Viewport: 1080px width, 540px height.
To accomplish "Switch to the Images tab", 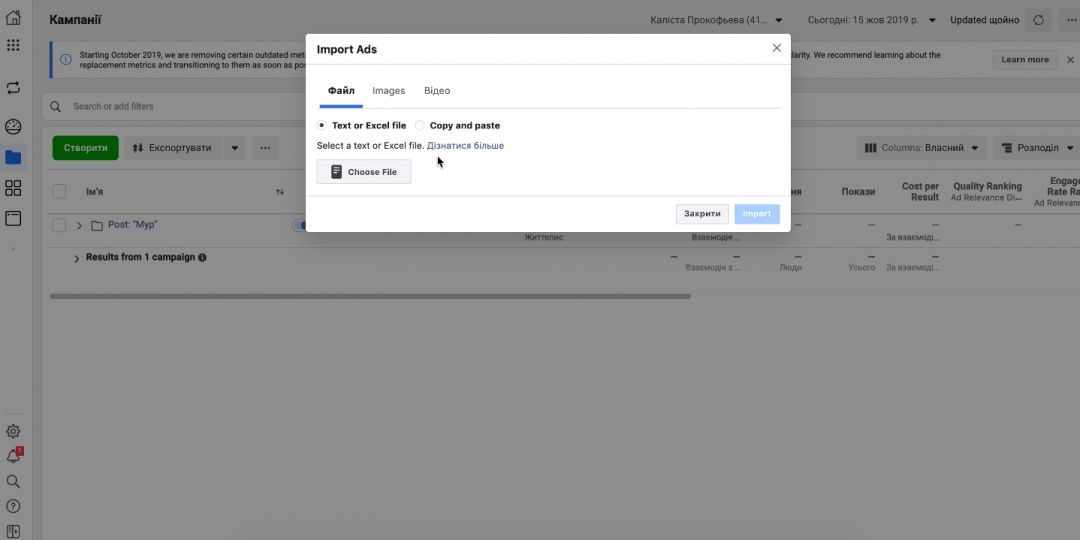I will [388, 91].
